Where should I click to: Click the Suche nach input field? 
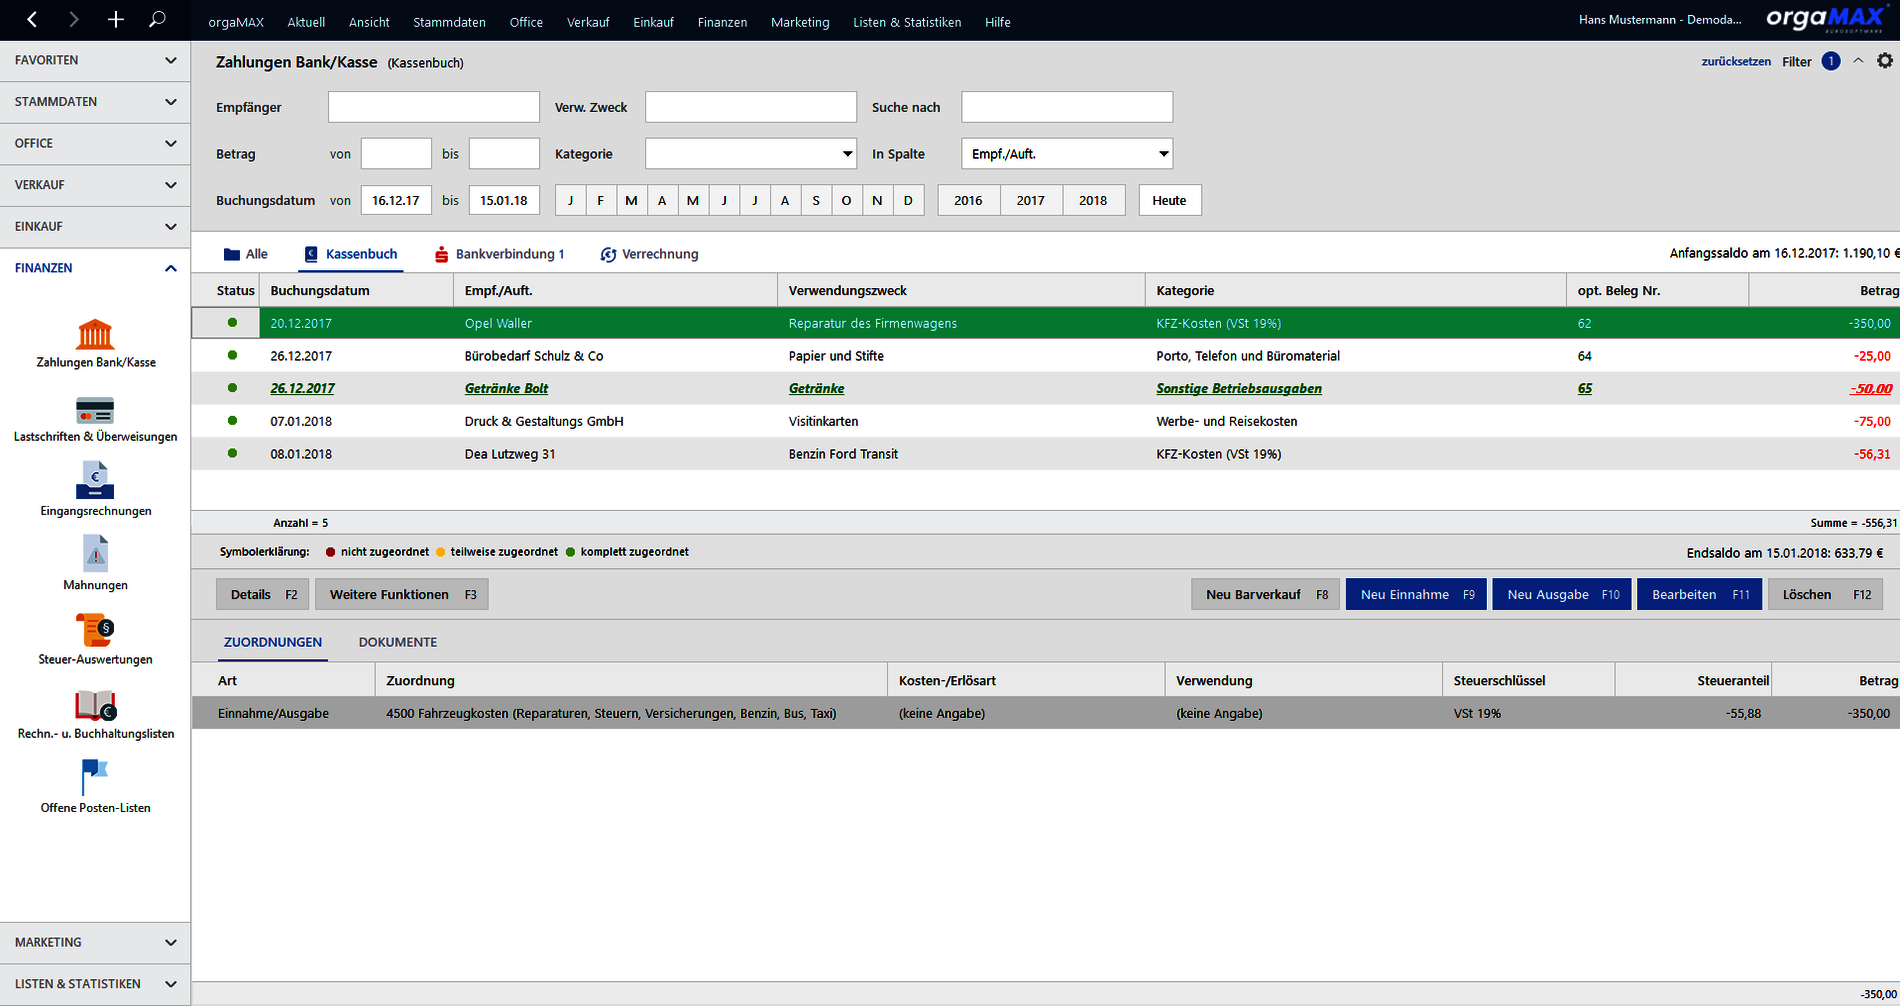pyautogui.click(x=1067, y=107)
